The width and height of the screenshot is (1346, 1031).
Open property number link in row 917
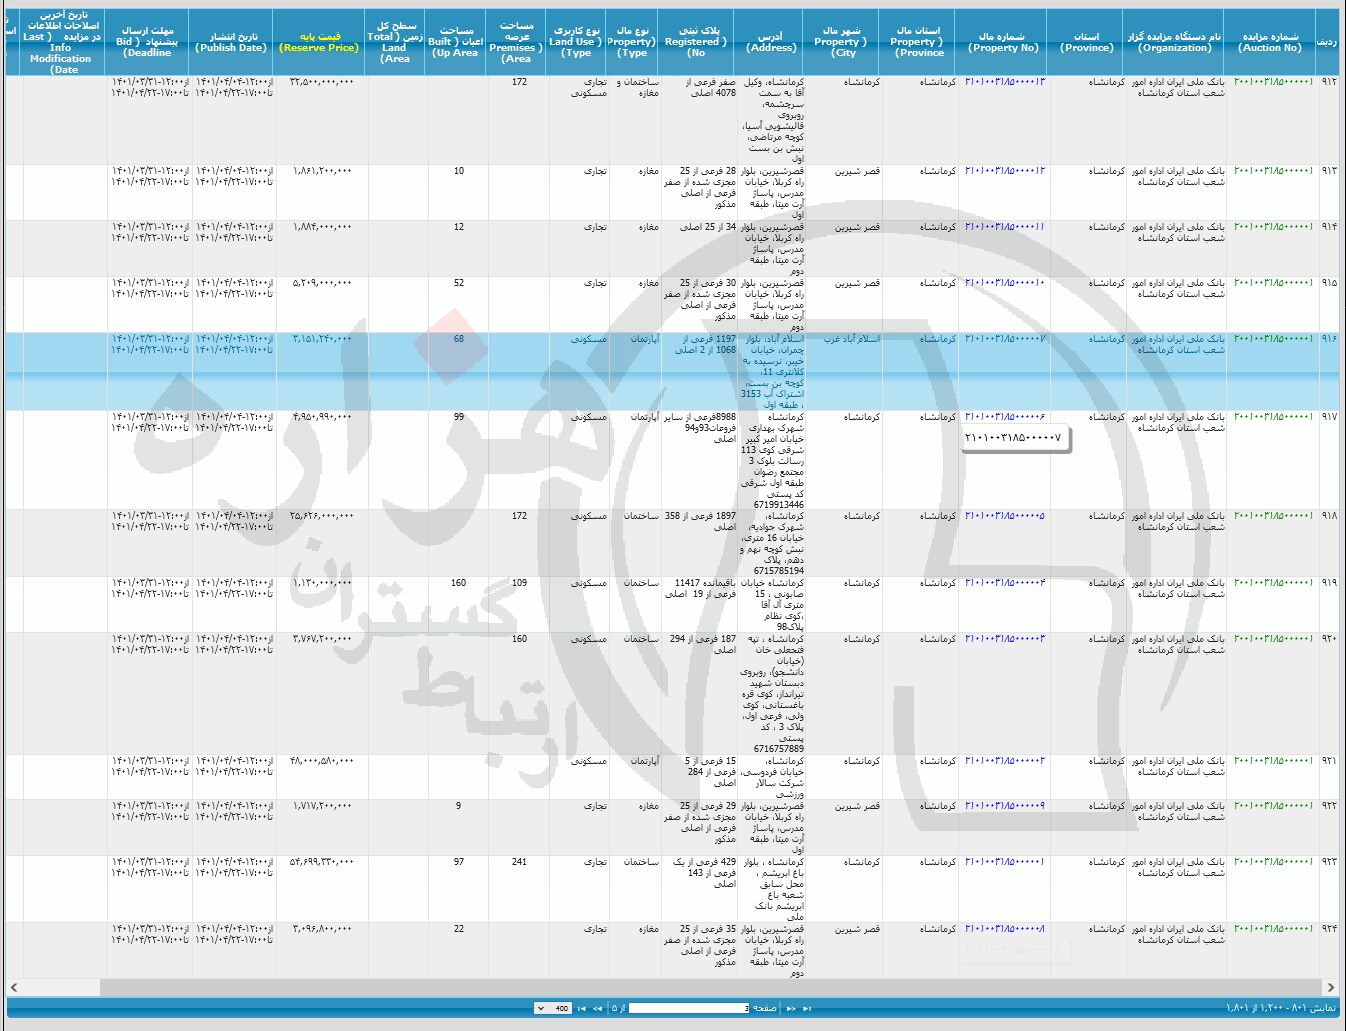(x=1004, y=417)
